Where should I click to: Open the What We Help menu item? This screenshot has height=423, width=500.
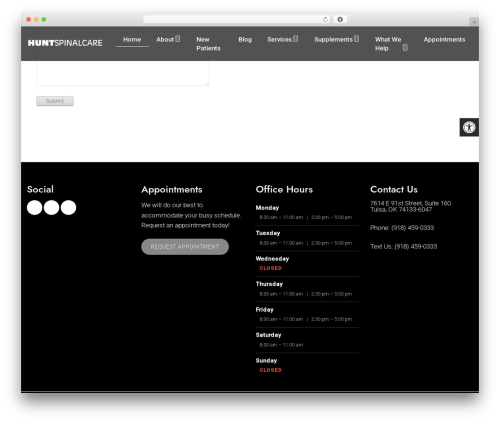(x=388, y=44)
